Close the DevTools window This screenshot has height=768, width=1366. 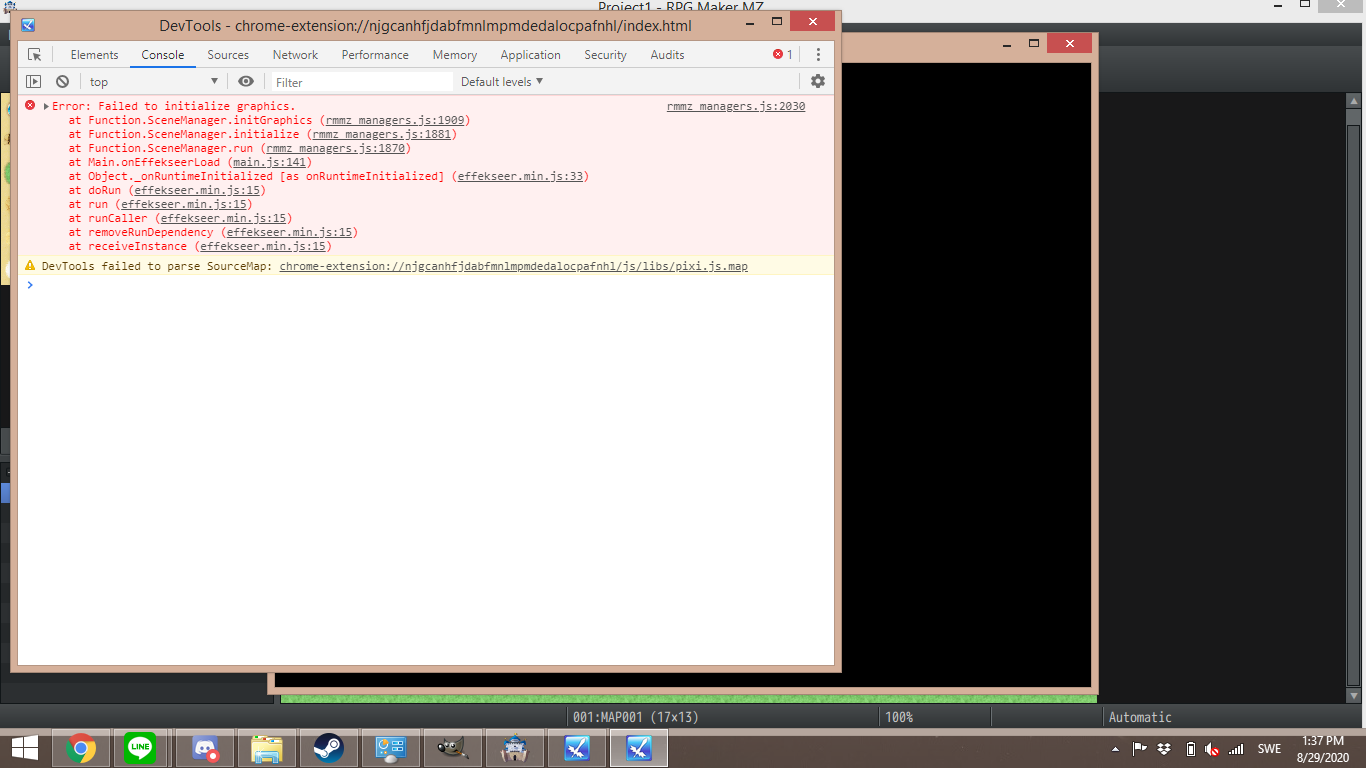point(813,22)
